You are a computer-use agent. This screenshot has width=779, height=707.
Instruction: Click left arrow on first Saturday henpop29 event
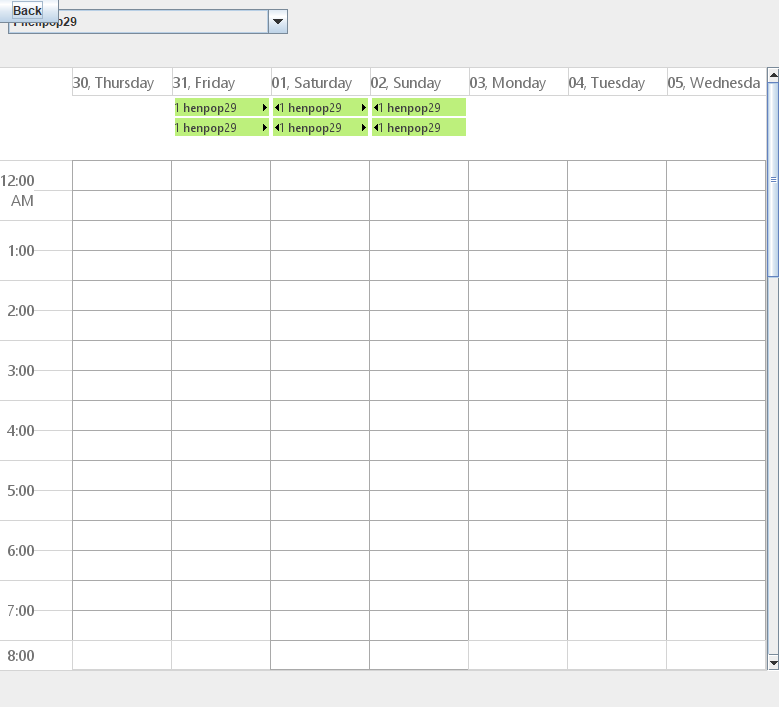pyautogui.click(x=277, y=108)
